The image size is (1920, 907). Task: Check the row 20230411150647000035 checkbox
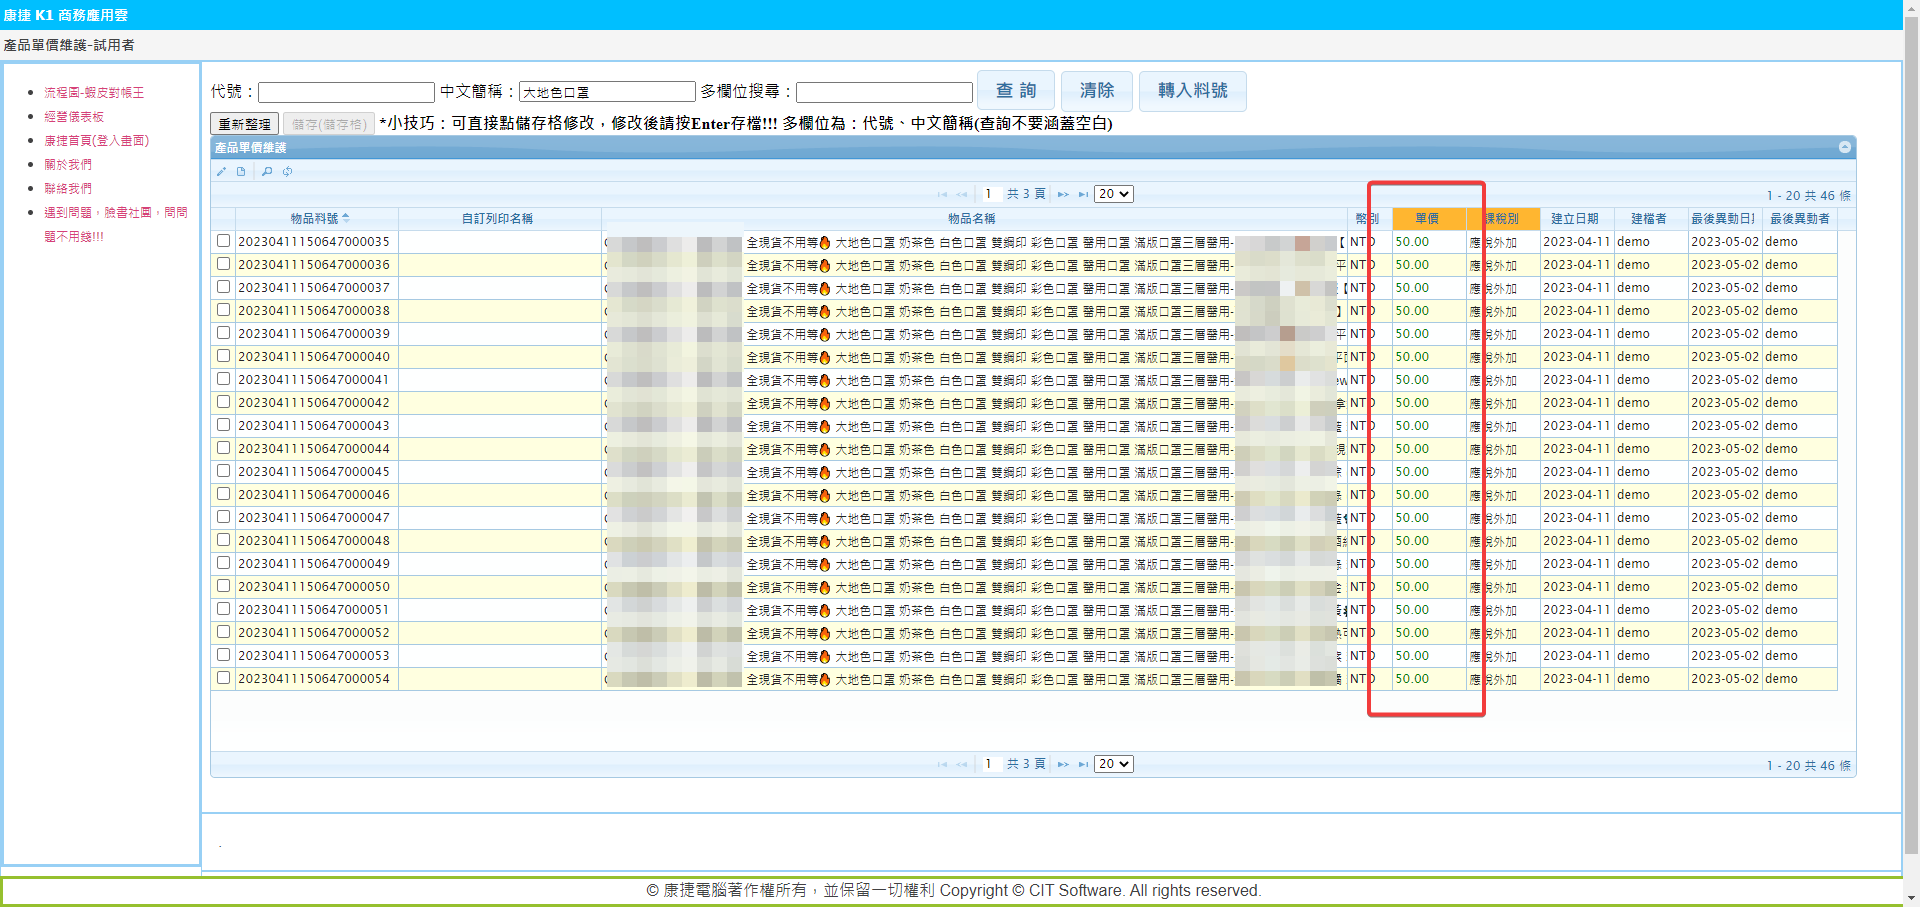tap(224, 241)
